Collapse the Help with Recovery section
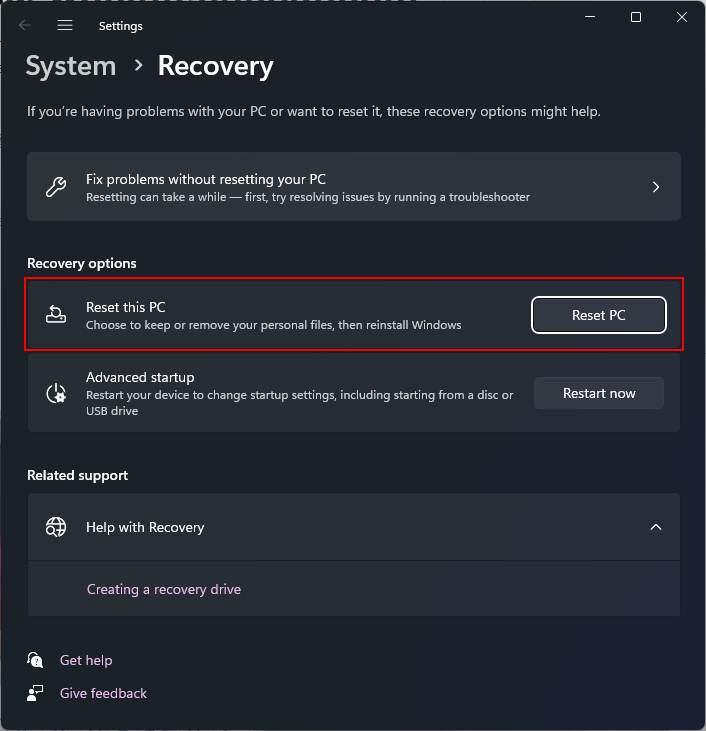 coord(656,527)
